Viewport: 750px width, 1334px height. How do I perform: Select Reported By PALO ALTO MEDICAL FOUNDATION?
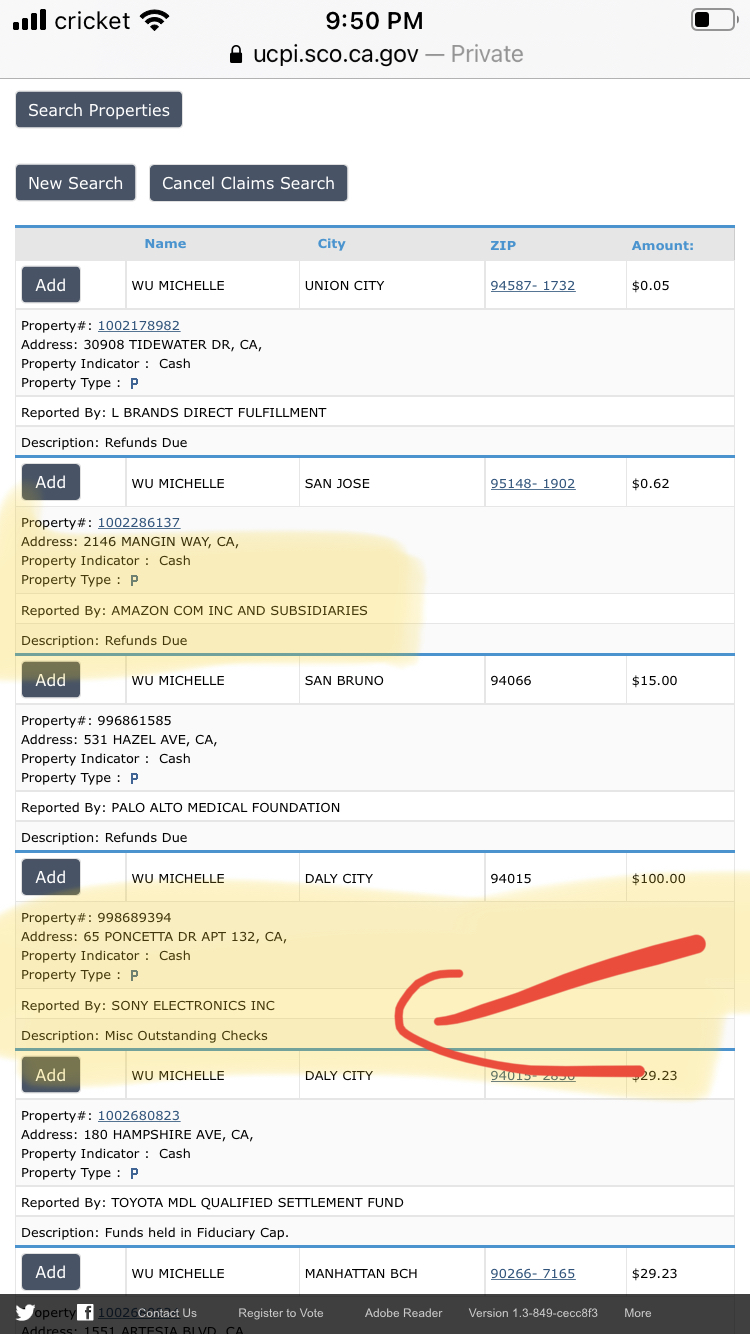181,807
